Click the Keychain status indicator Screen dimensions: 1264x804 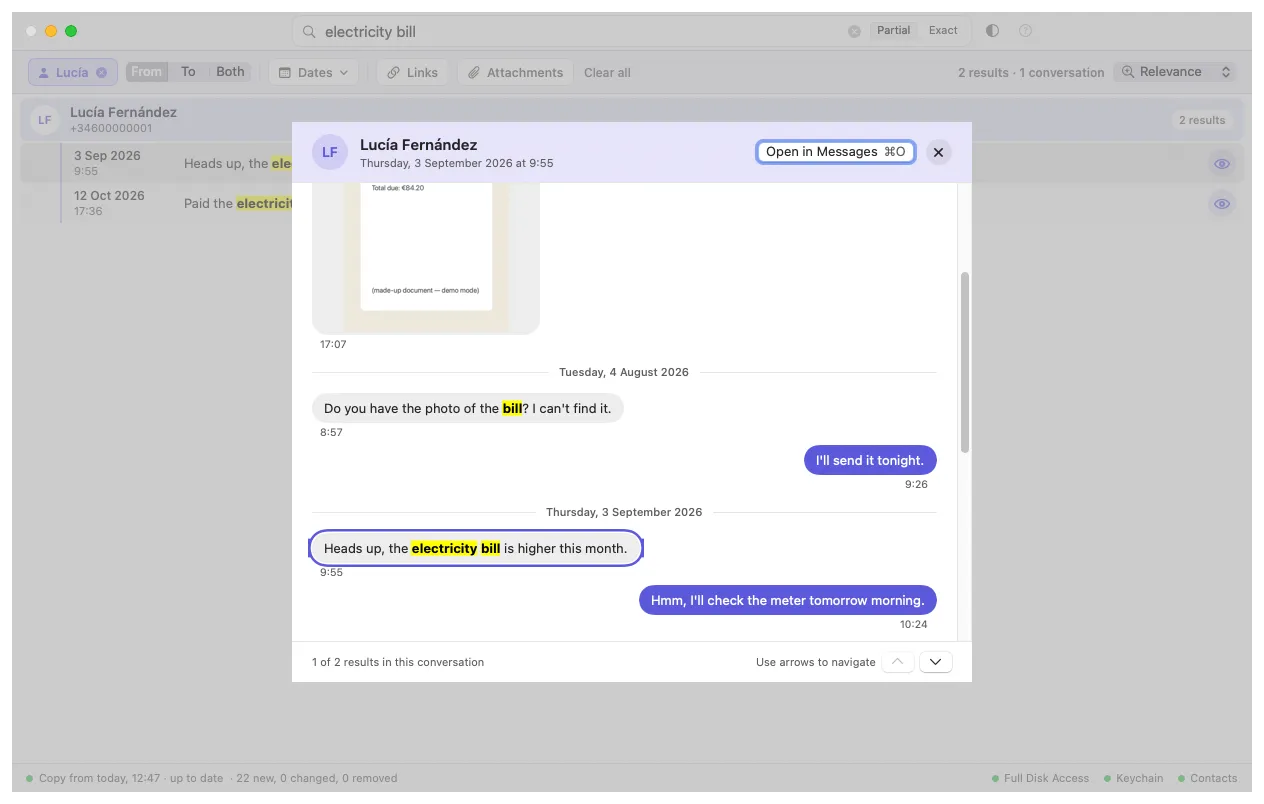point(1133,778)
